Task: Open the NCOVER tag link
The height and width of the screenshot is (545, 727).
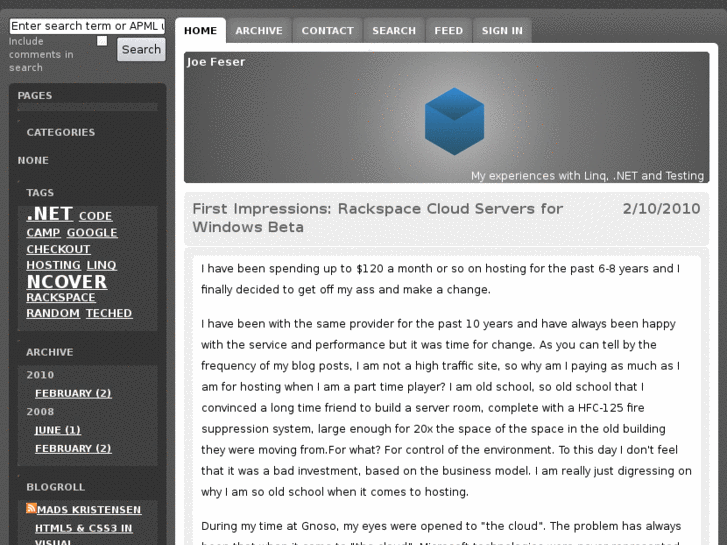Action: pos(67,282)
